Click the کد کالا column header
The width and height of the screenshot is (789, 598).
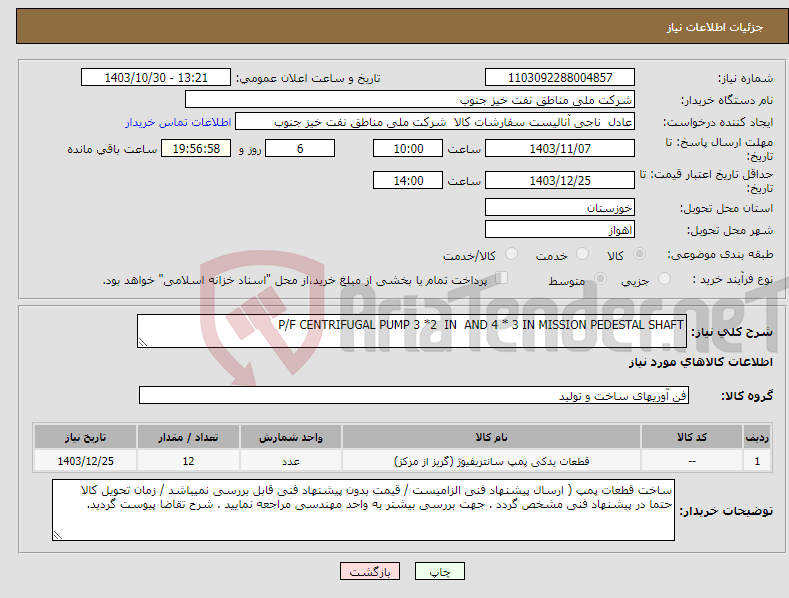(x=692, y=437)
